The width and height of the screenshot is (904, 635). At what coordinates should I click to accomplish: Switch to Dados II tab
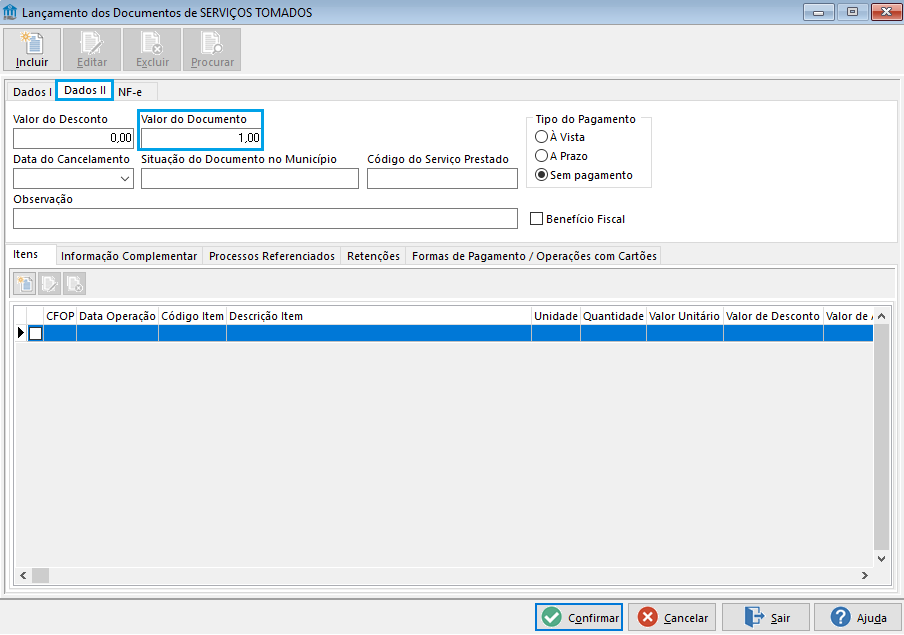pos(85,91)
